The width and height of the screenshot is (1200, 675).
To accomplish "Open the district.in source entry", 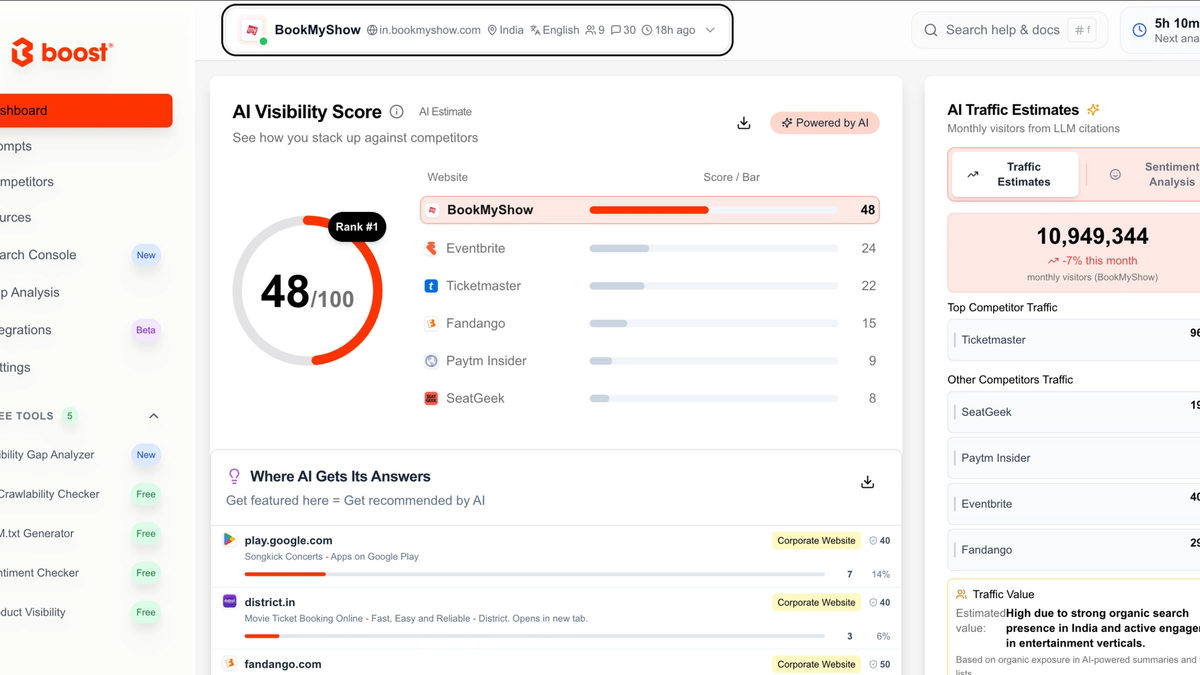I will pos(556,618).
